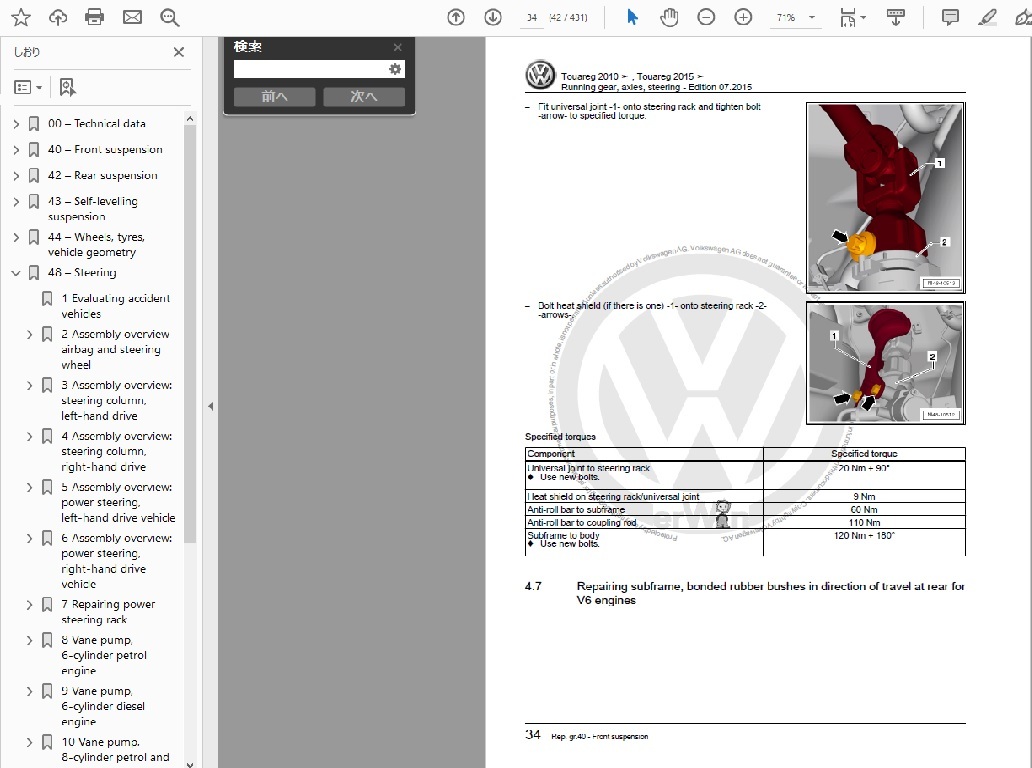Close the 検索 search box

398,47
